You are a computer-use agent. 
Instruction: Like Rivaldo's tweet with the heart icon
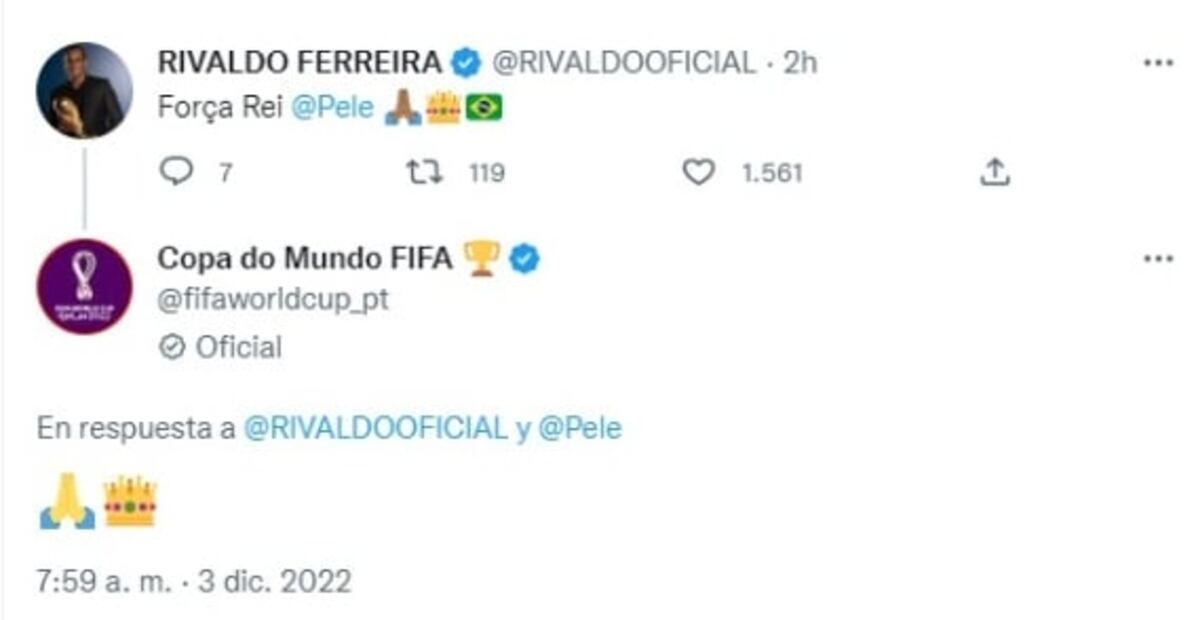click(x=698, y=173)
